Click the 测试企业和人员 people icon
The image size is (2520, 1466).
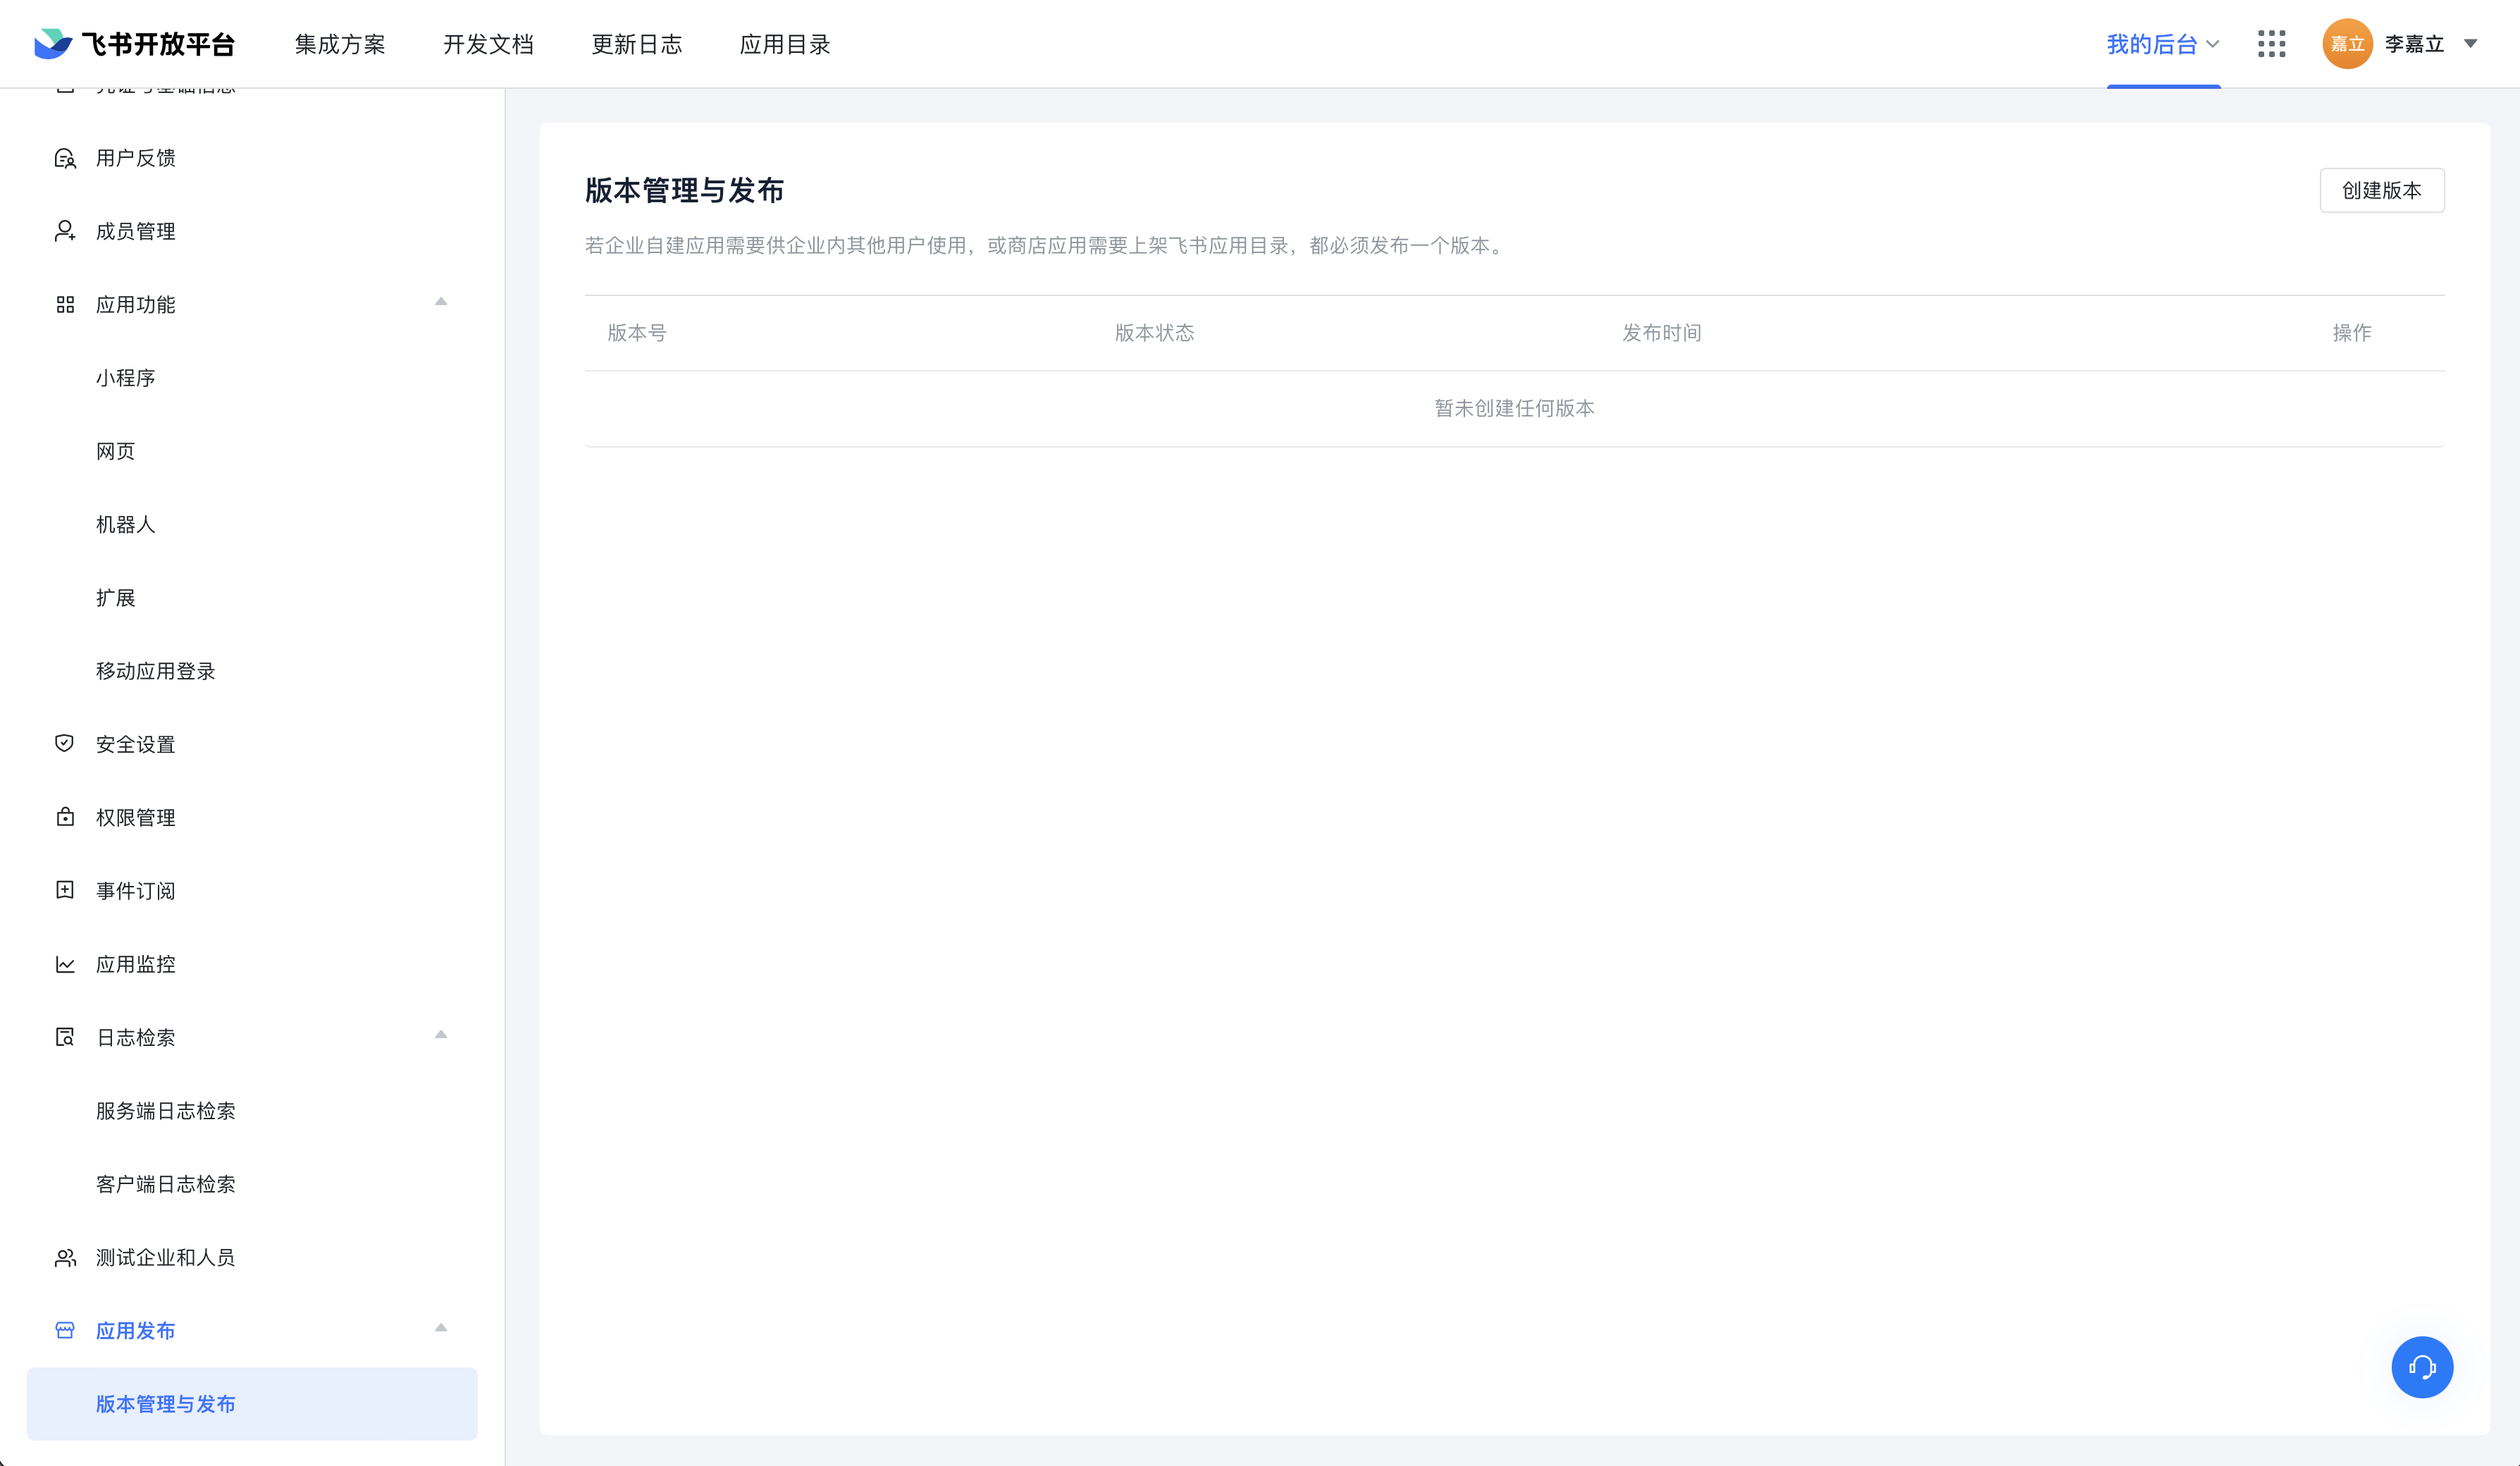[64, 1257]
